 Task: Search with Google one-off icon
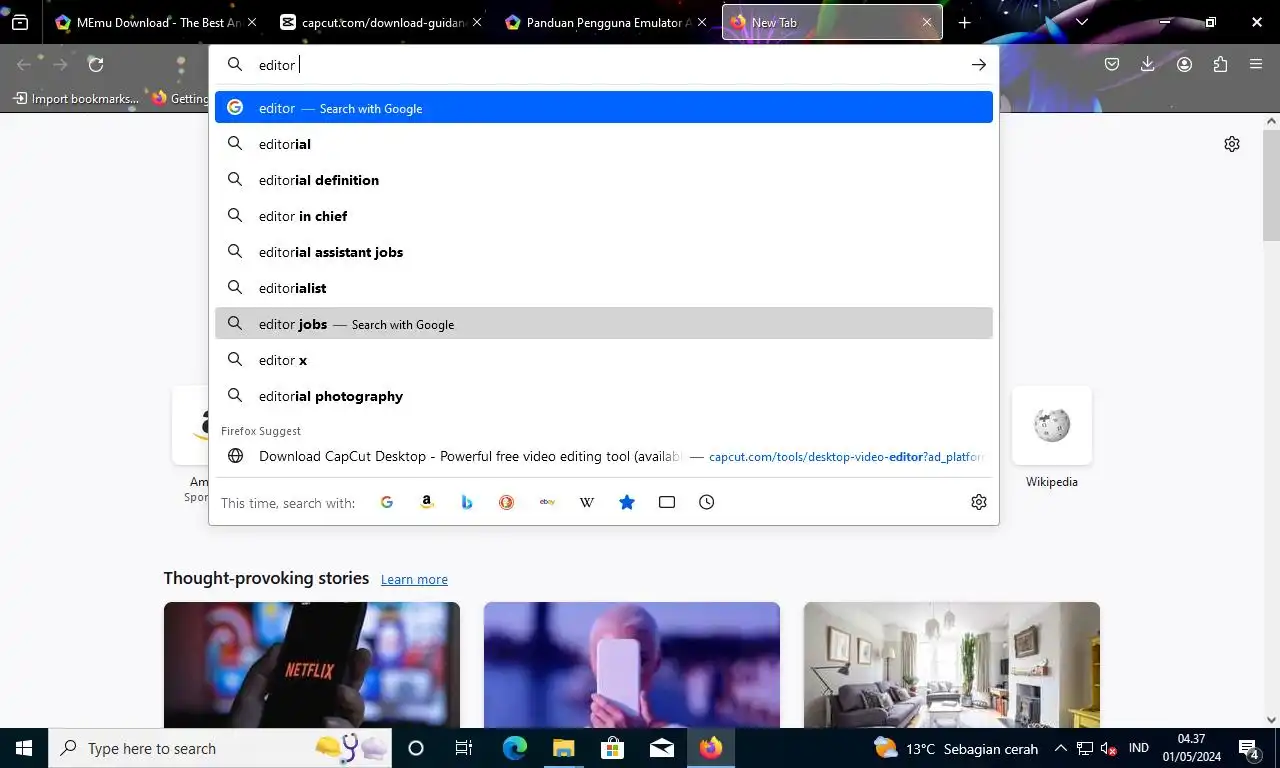point(387,502)
